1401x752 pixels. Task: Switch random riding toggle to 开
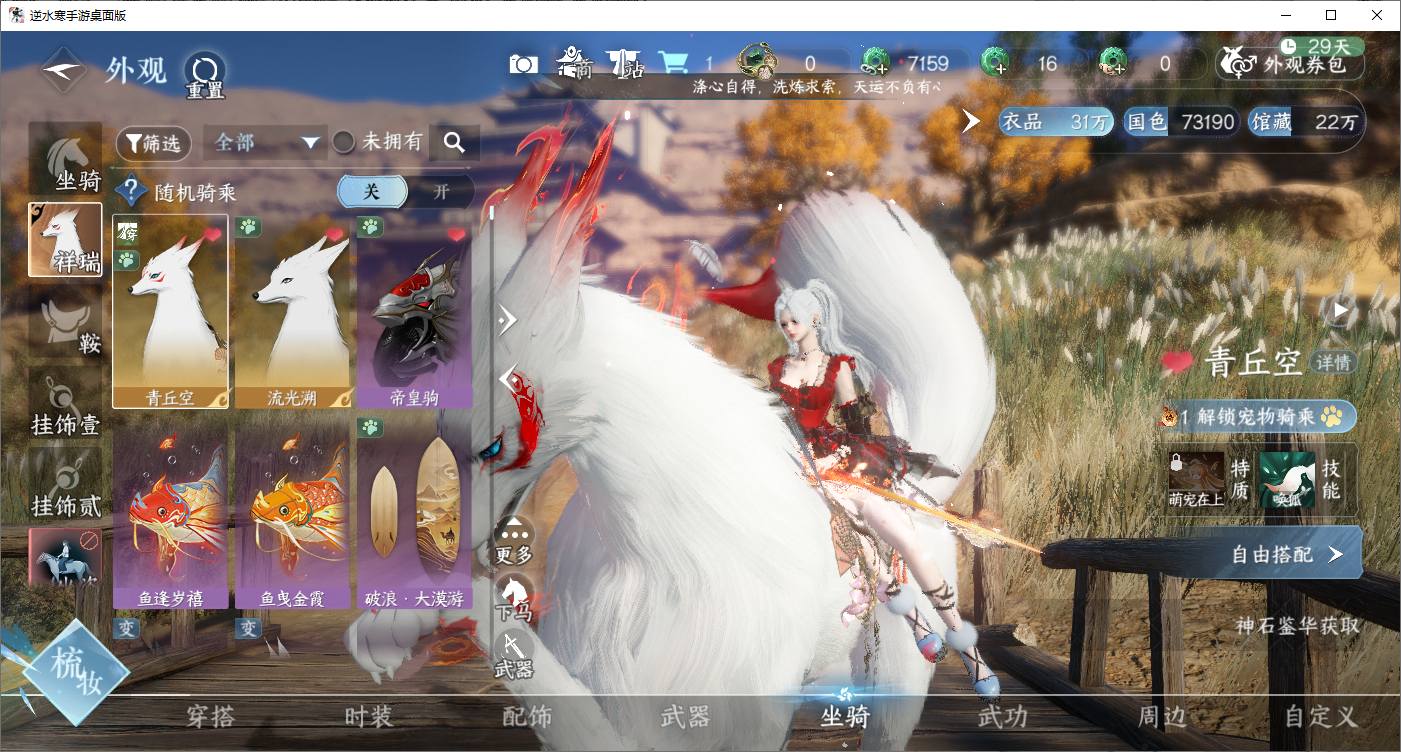click(441, 192)
